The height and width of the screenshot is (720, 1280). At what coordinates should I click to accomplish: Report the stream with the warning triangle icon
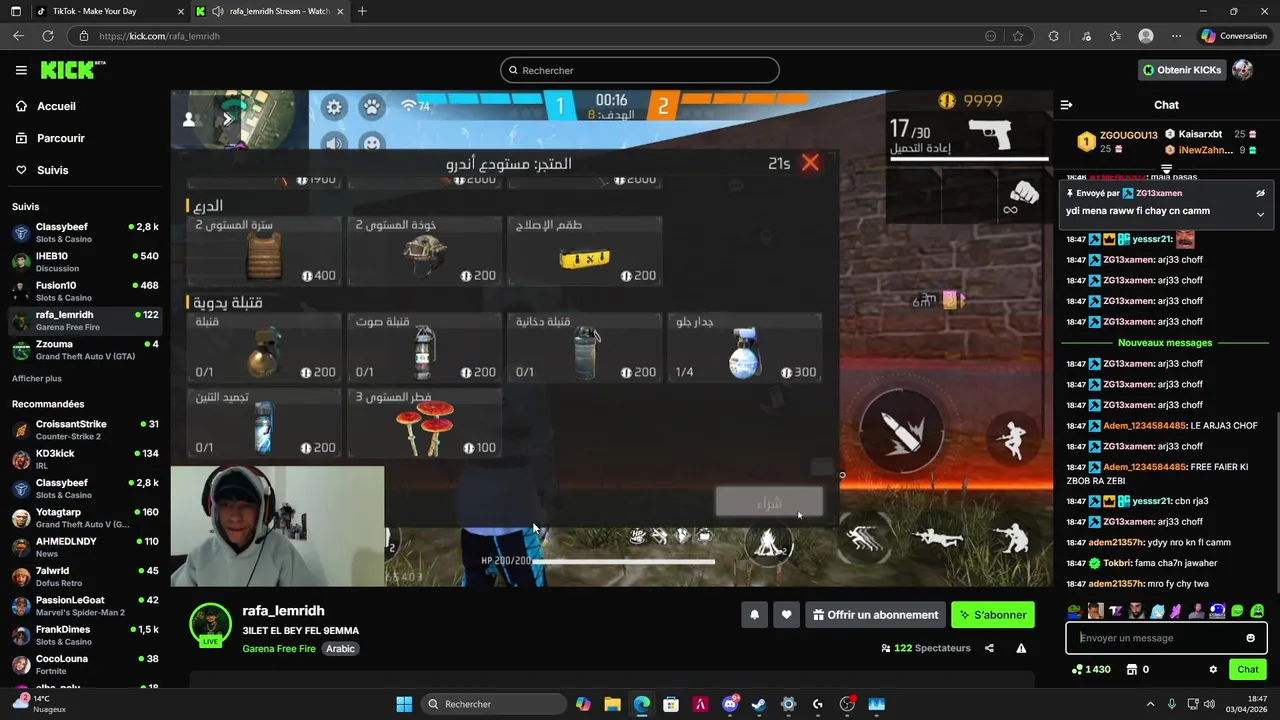click(1021, 648)
